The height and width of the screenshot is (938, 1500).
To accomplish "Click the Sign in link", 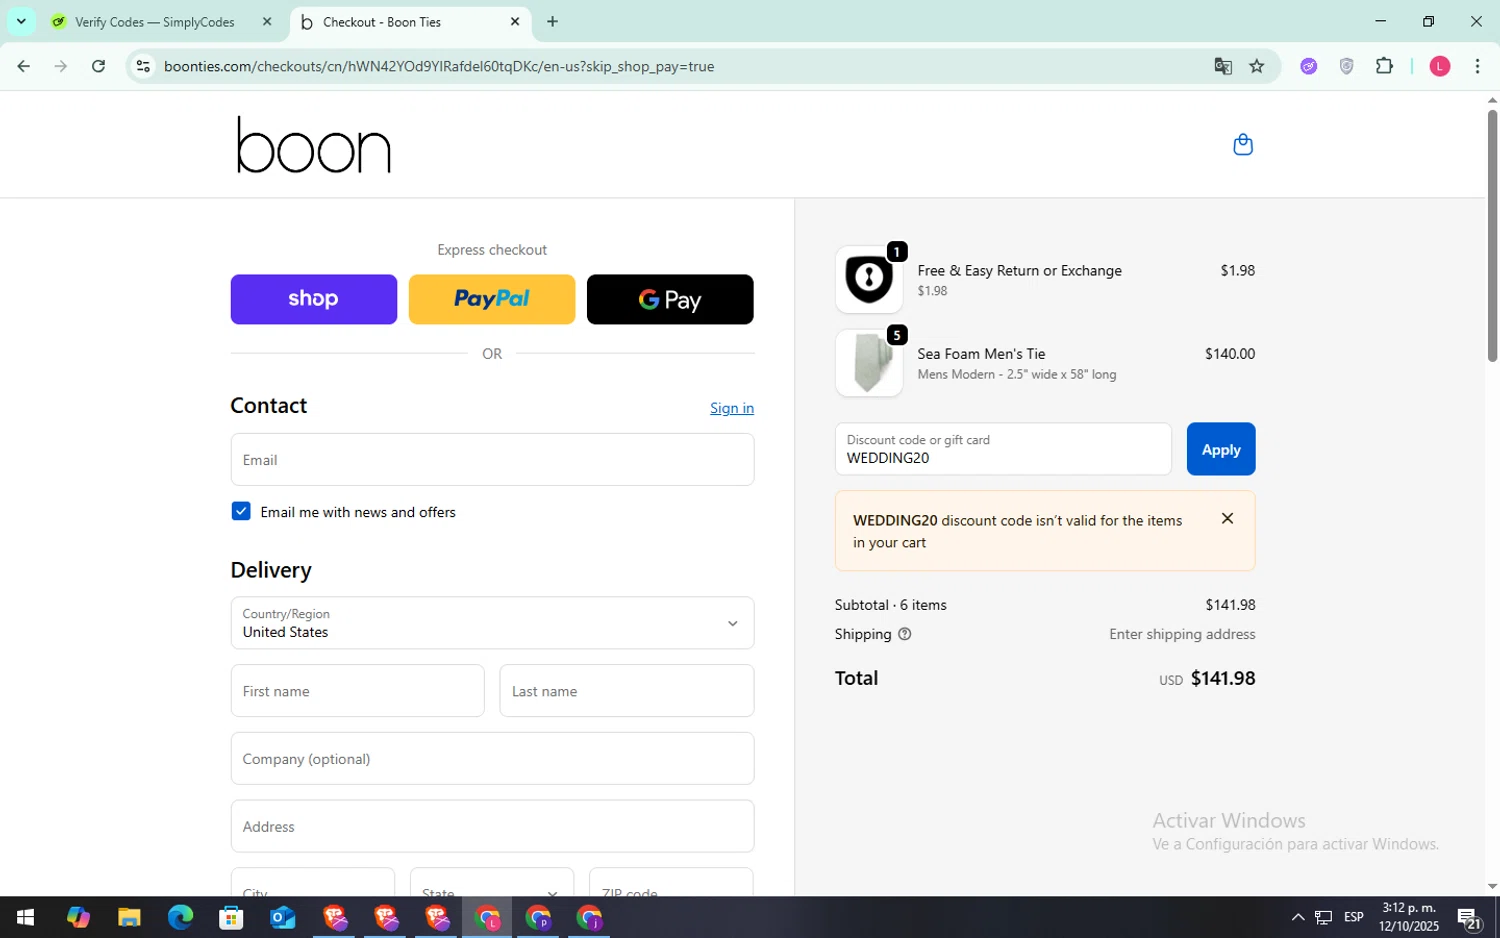I will tap(732, 408).
